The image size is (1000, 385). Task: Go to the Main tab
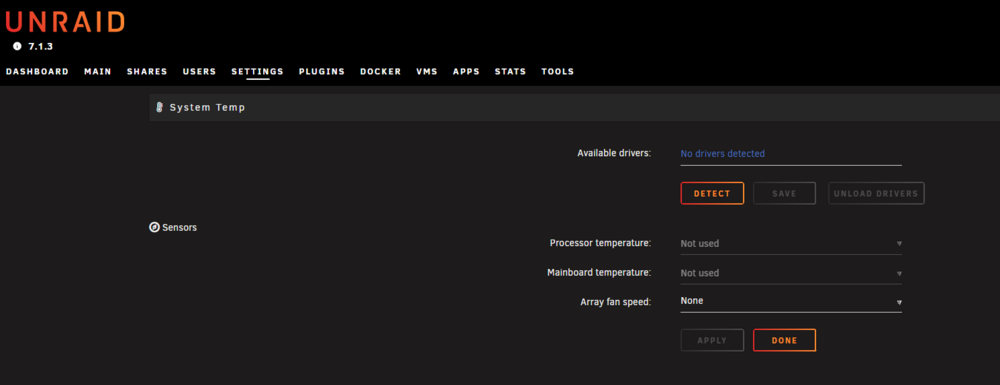(98, 71)
